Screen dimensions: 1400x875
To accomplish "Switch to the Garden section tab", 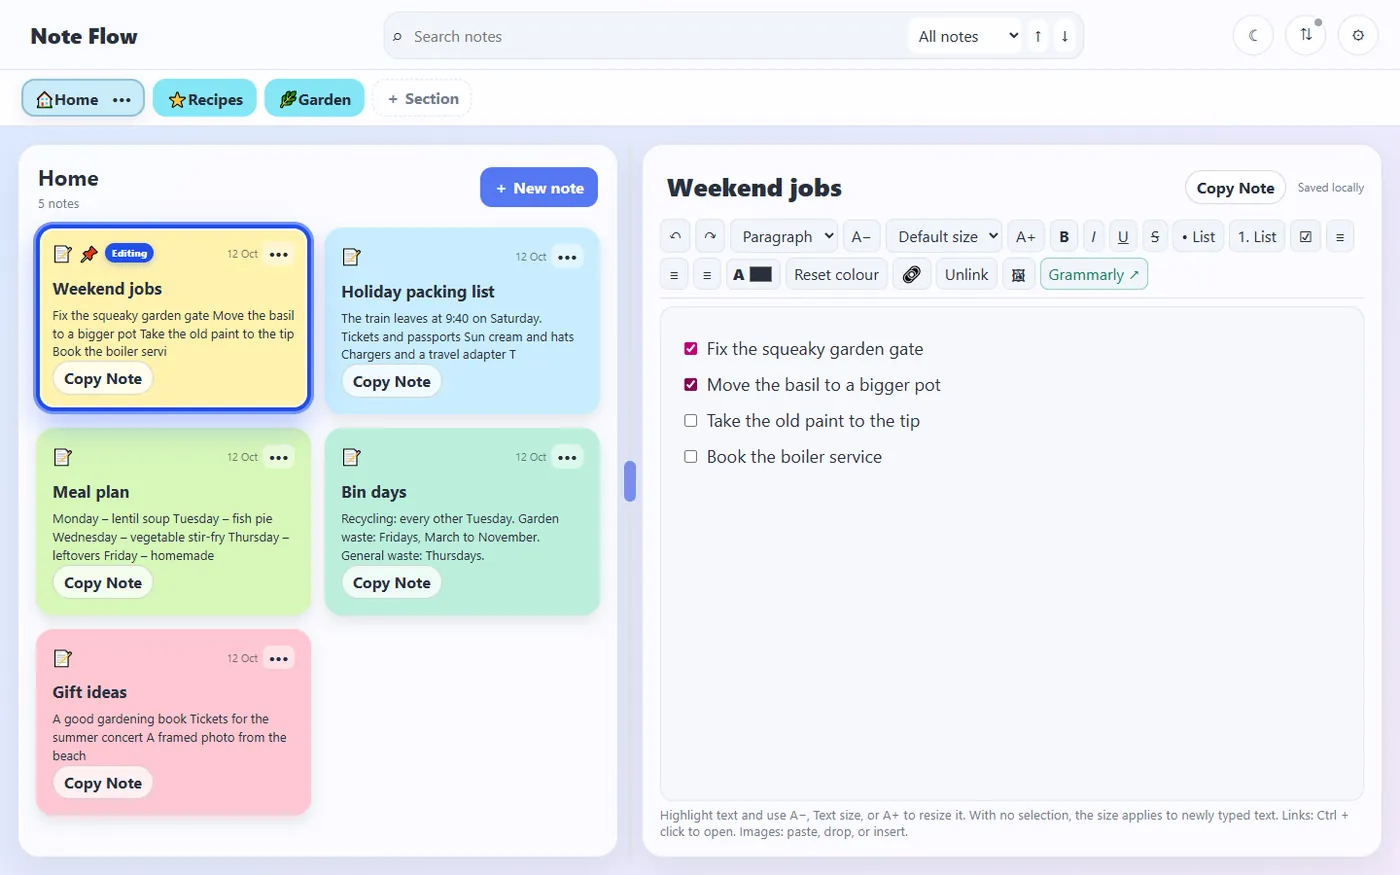I will point(314,98).
